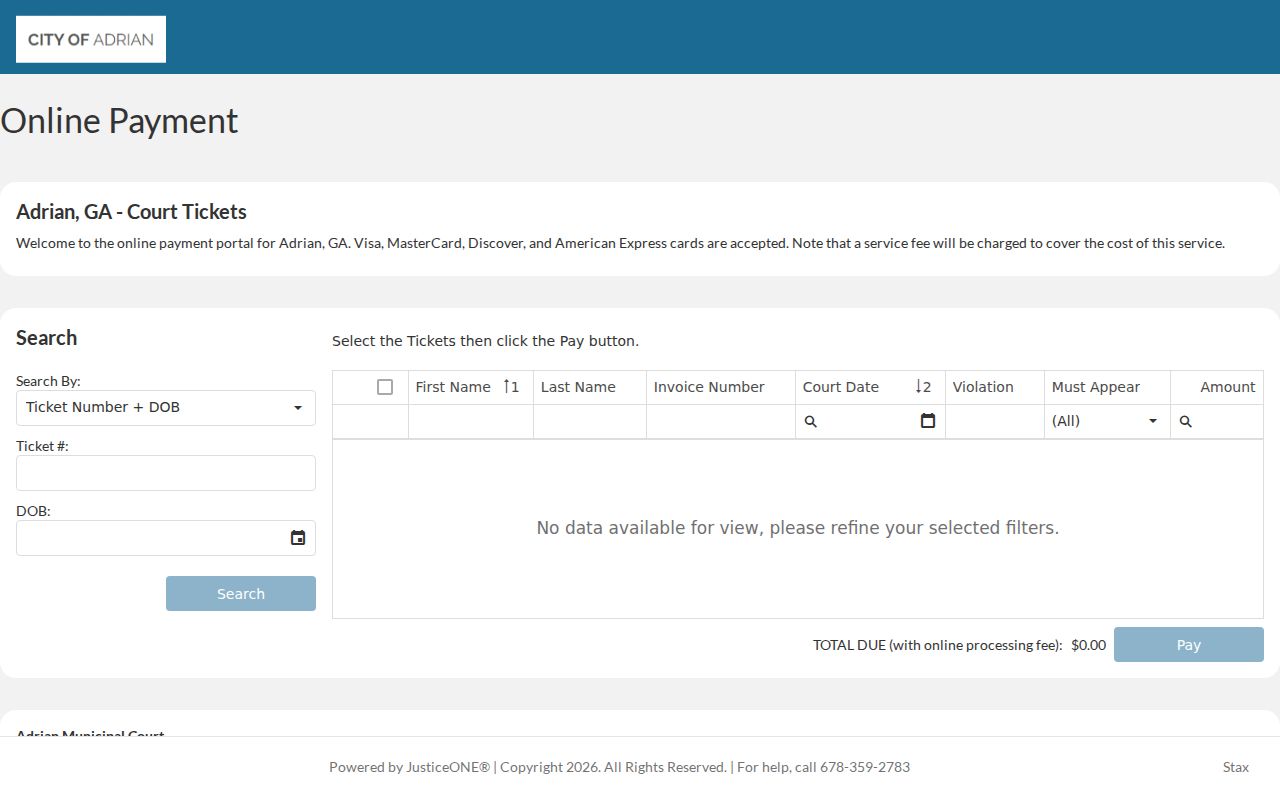Open the Court Date filter calendar icon
This screenshot has height=800, width=1280.
tap(928, 421)
